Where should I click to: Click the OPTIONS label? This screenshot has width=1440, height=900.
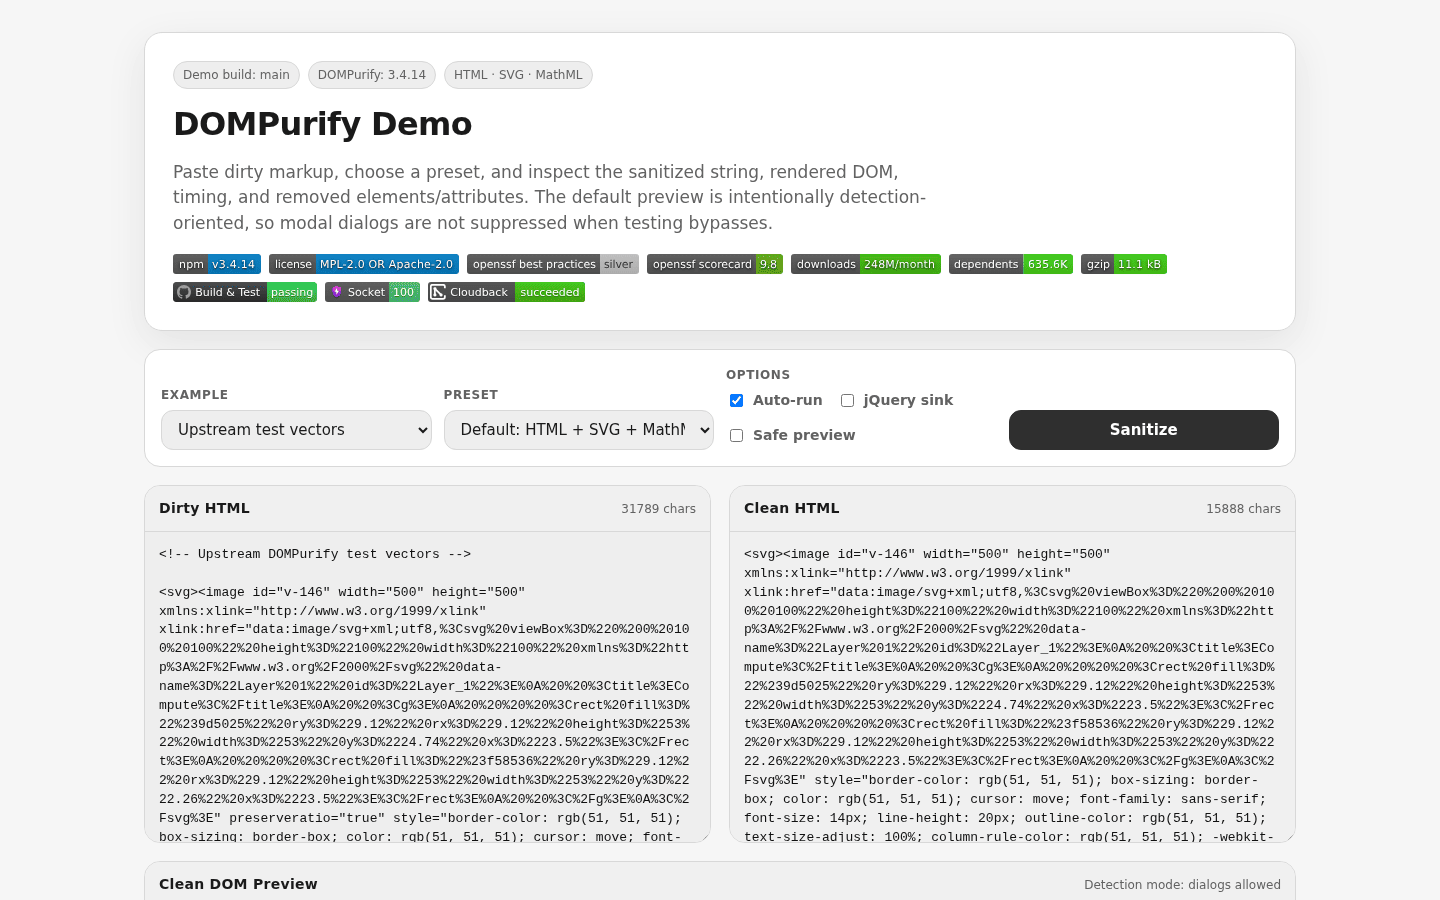[x=758, y=375]
